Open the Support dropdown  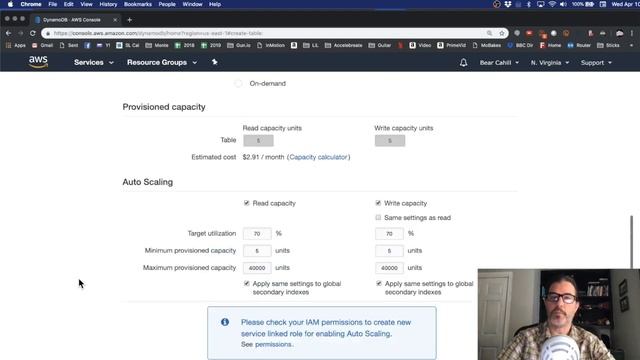point(596,62)
